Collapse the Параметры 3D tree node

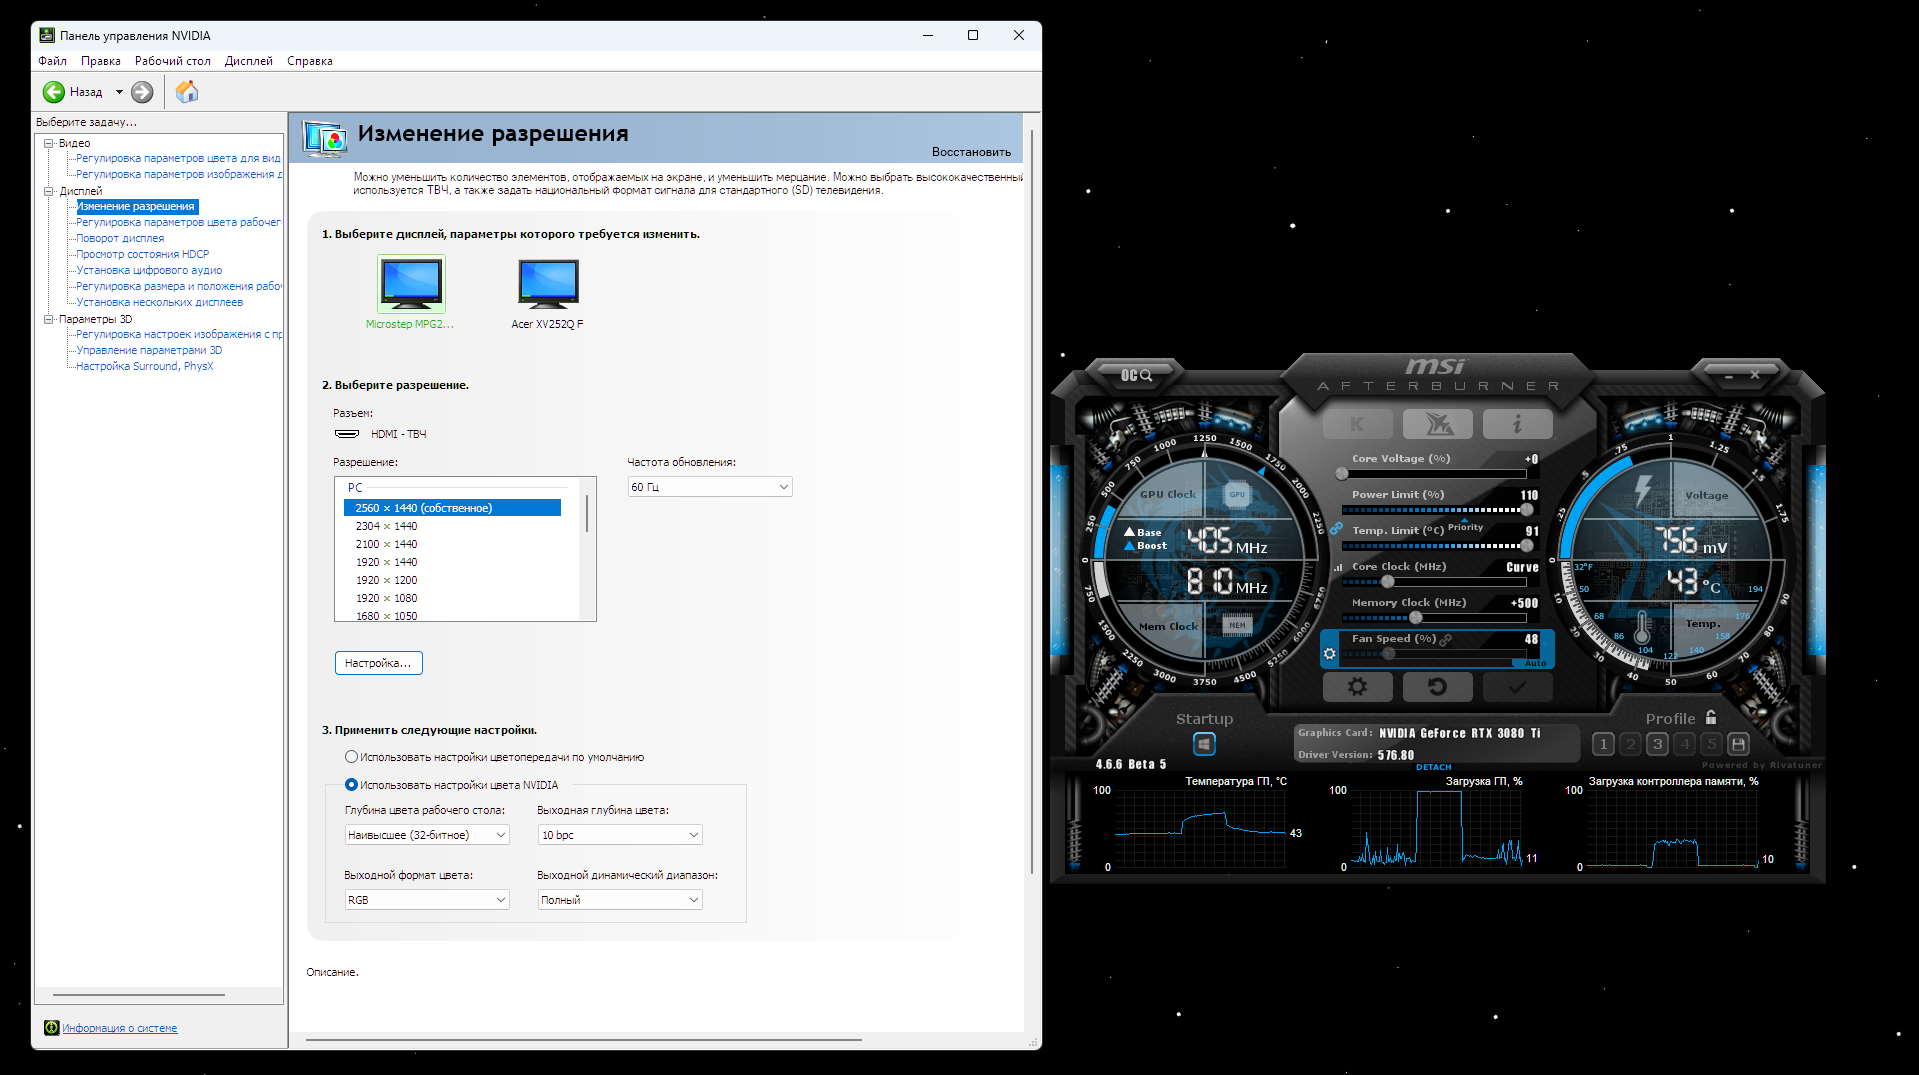48,319
